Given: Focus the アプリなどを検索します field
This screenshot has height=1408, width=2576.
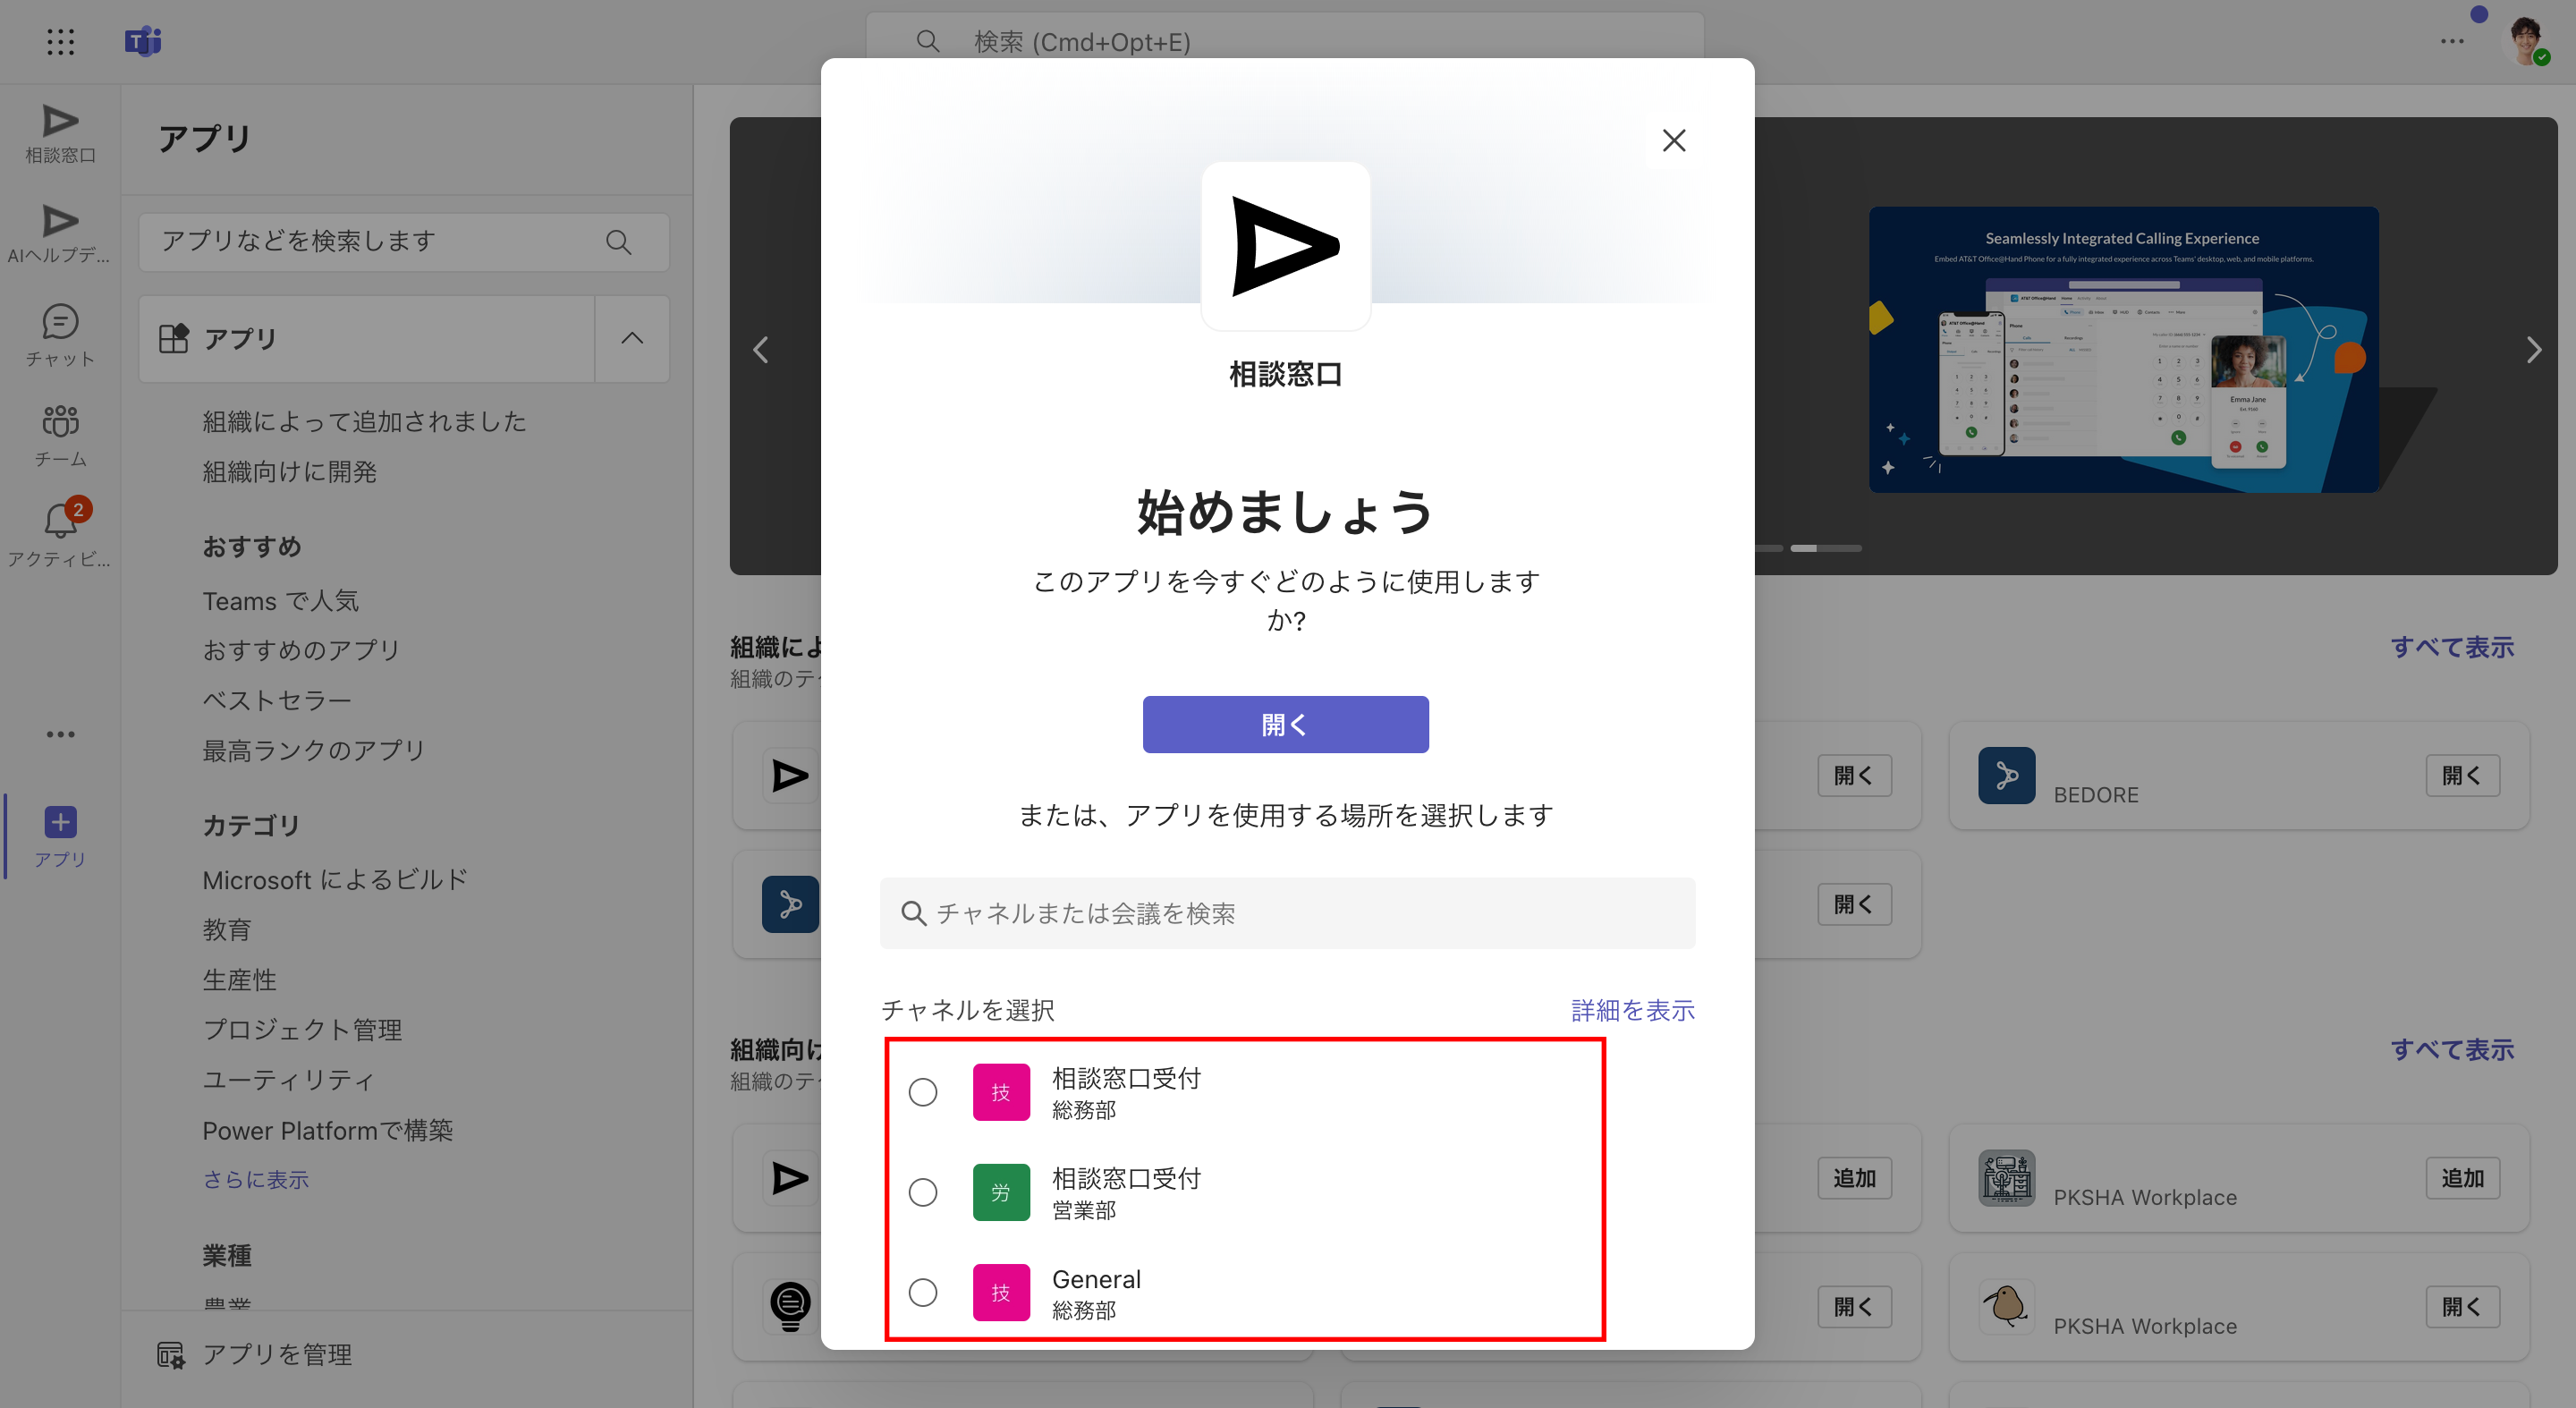Looking at the screenshot, I should click(404, 242).
